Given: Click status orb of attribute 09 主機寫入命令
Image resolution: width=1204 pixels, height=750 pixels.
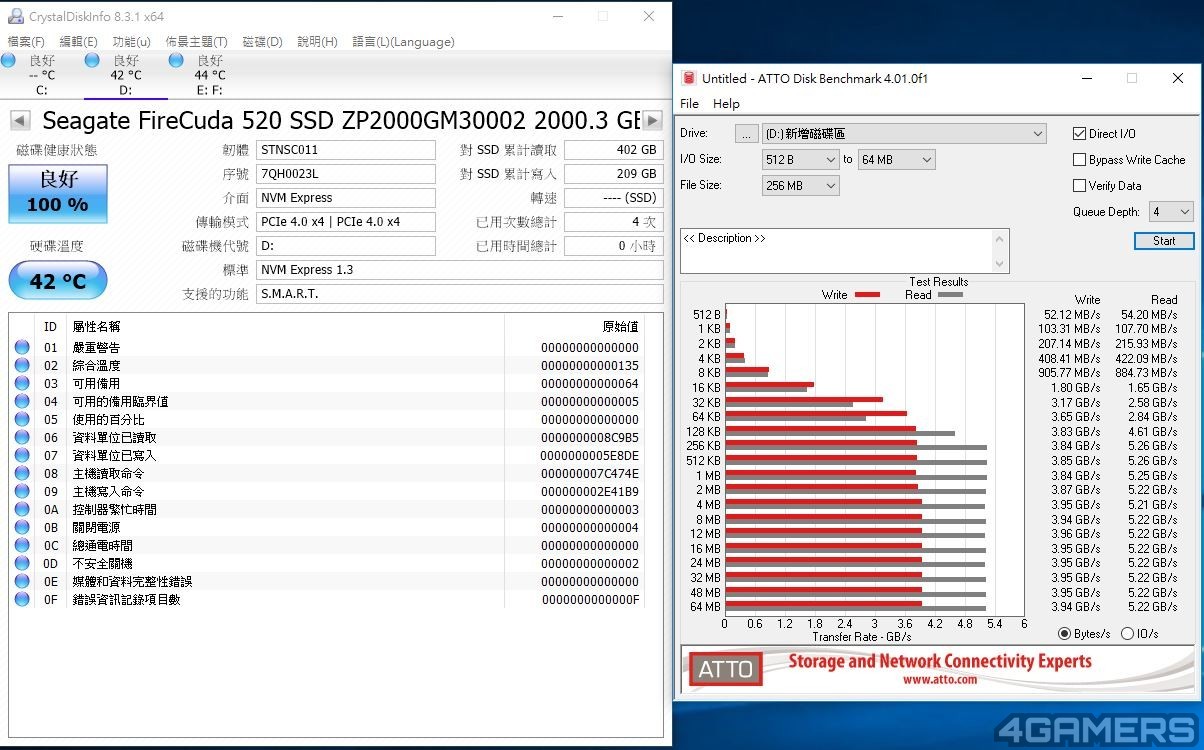Looking at the screenshot, I should click(22, 491).
